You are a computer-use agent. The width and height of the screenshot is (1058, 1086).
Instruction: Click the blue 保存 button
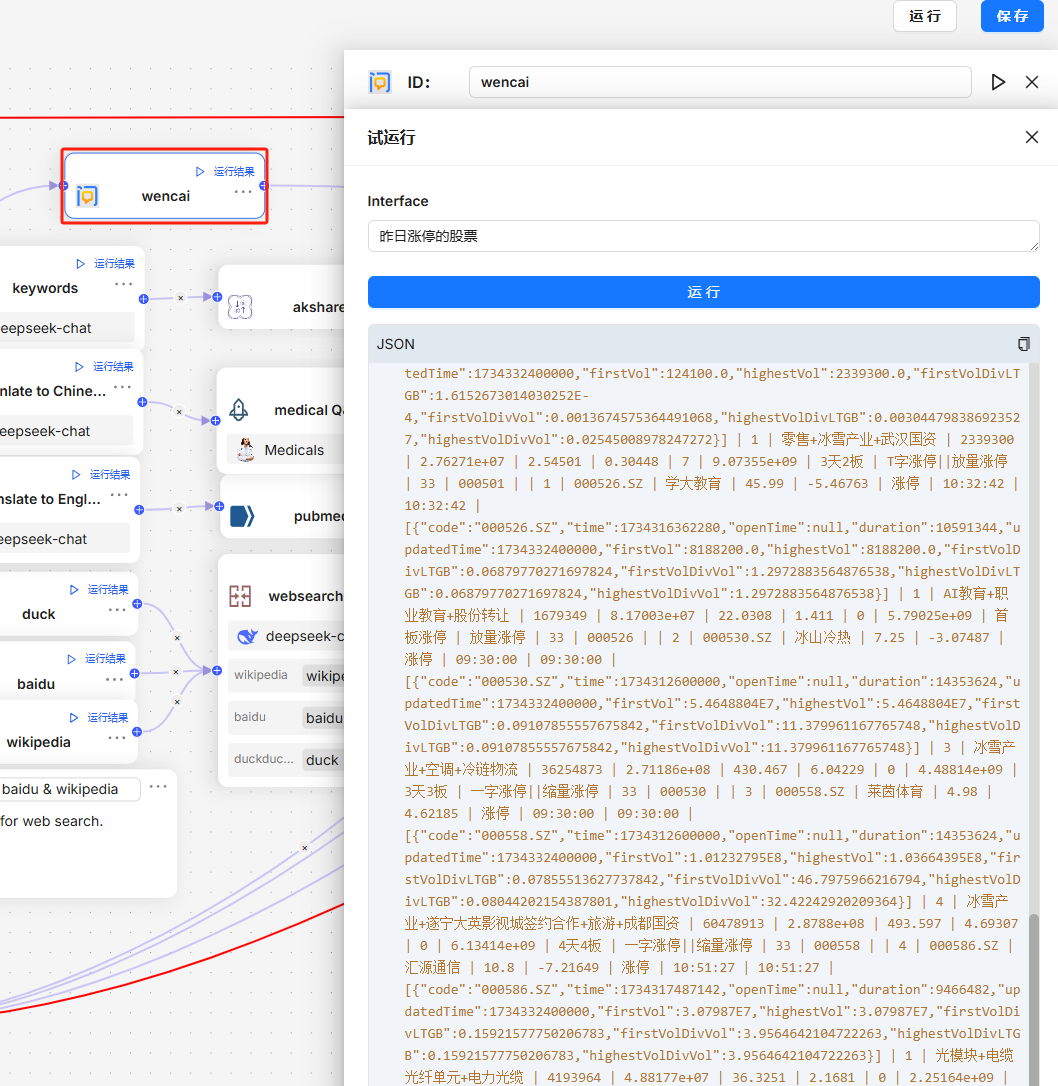[1012, 16]
